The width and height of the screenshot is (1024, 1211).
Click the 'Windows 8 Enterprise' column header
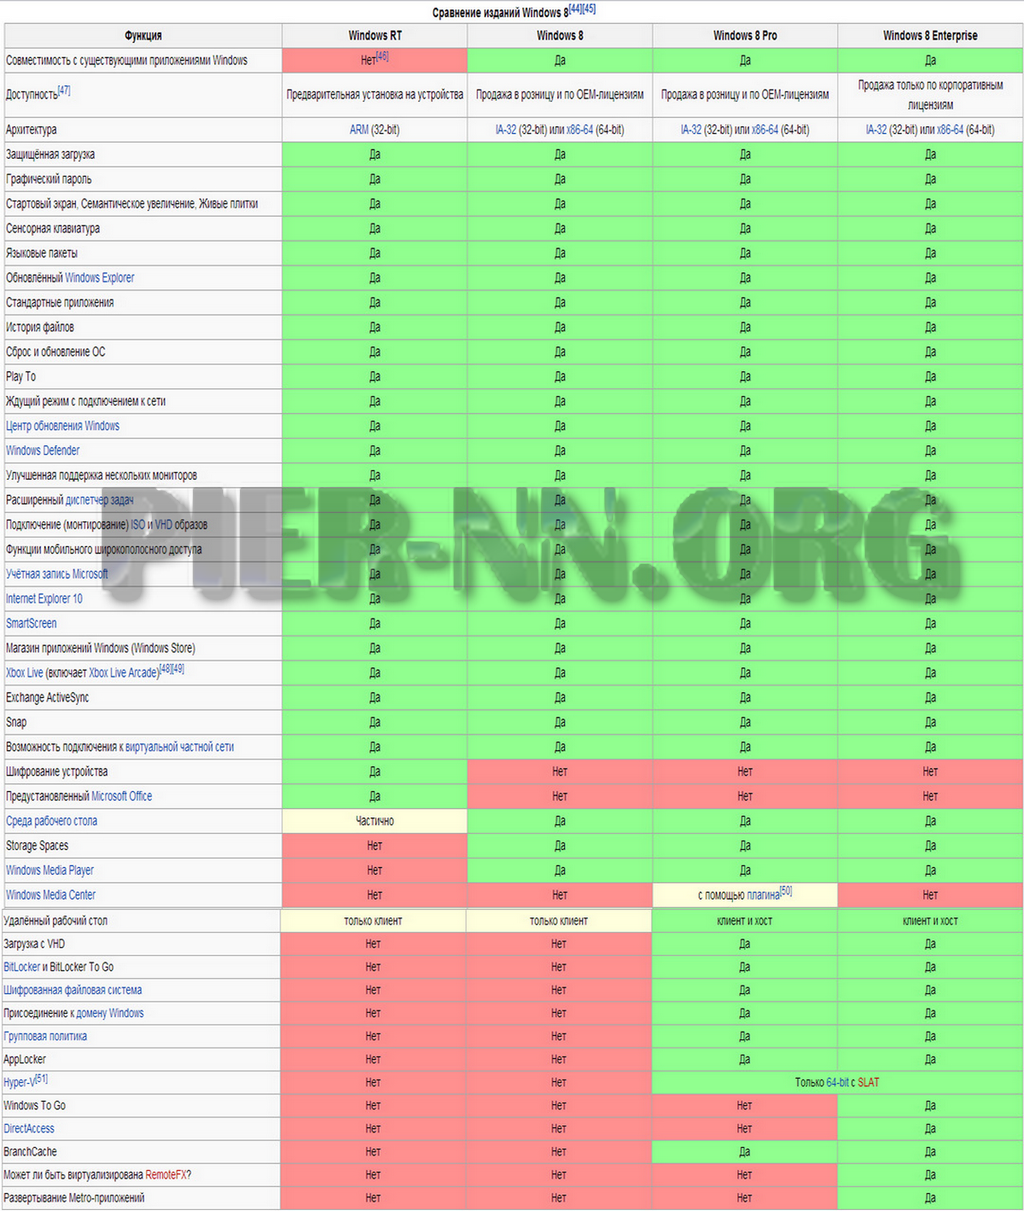pyautogui.click(x=930, y=36)
